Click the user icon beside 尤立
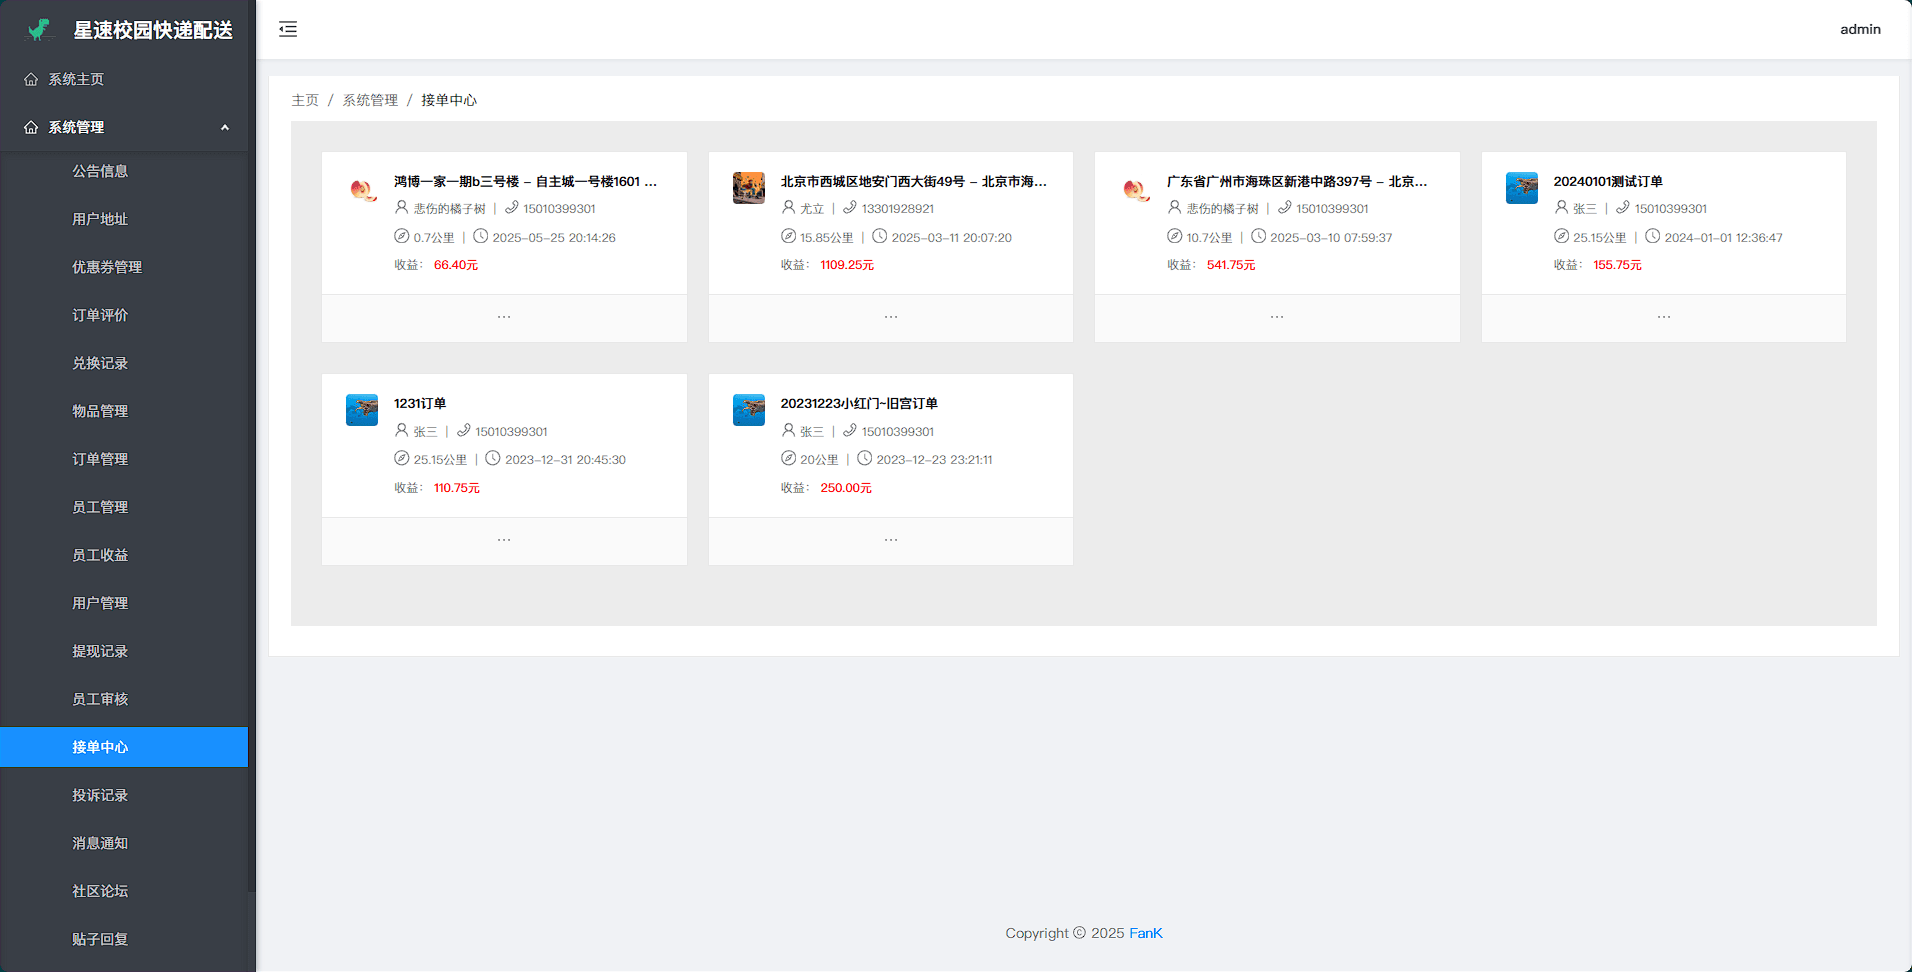Image resolution: width=1912 pixels, height=972 pixels. pyautogui.click(x=788, y=208)
